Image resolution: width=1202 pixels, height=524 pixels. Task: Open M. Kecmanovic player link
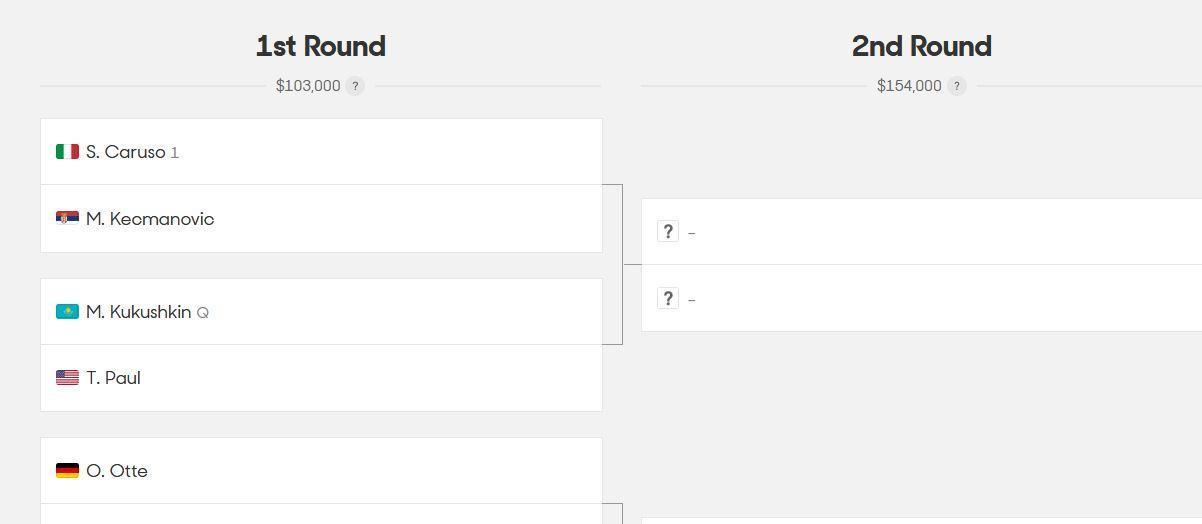tap(150, 219)
